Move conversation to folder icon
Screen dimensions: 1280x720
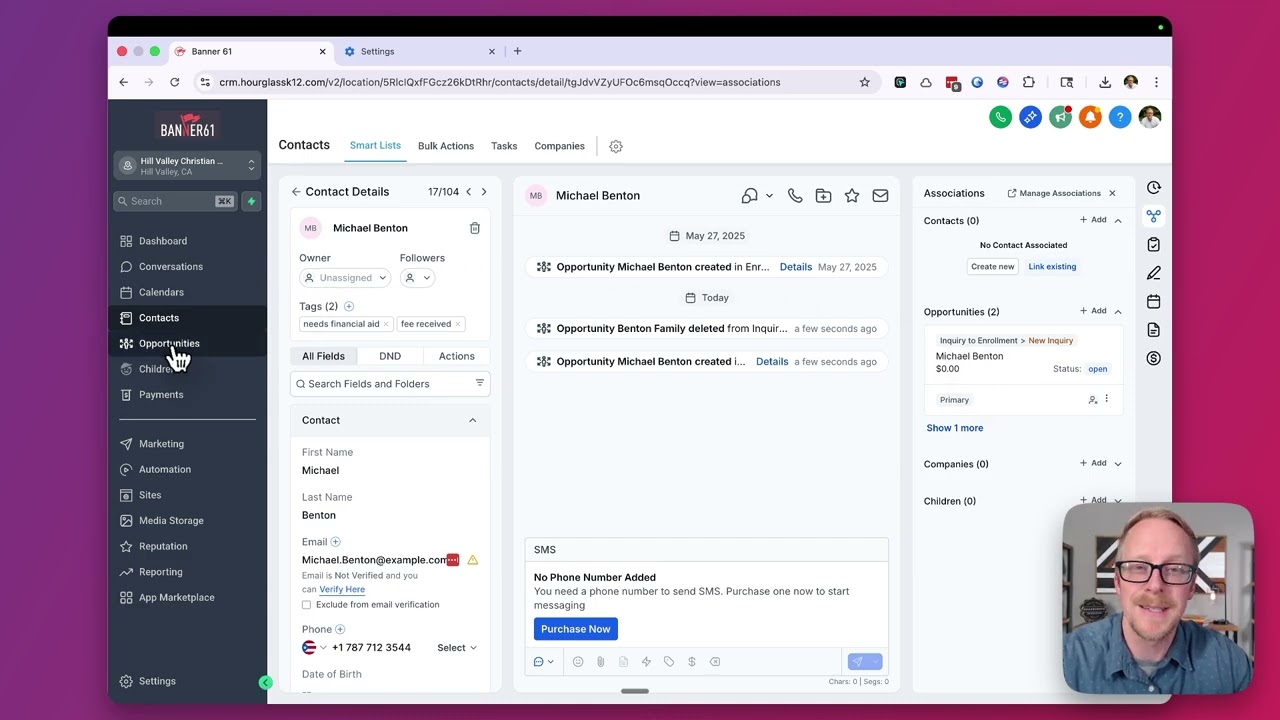(823, 196)
